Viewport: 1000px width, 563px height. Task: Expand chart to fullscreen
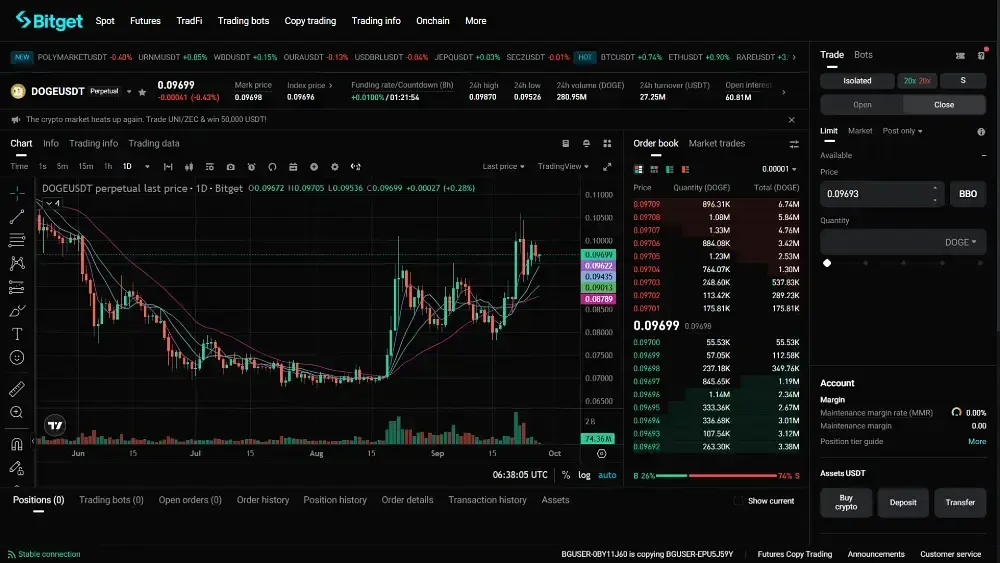607,166
